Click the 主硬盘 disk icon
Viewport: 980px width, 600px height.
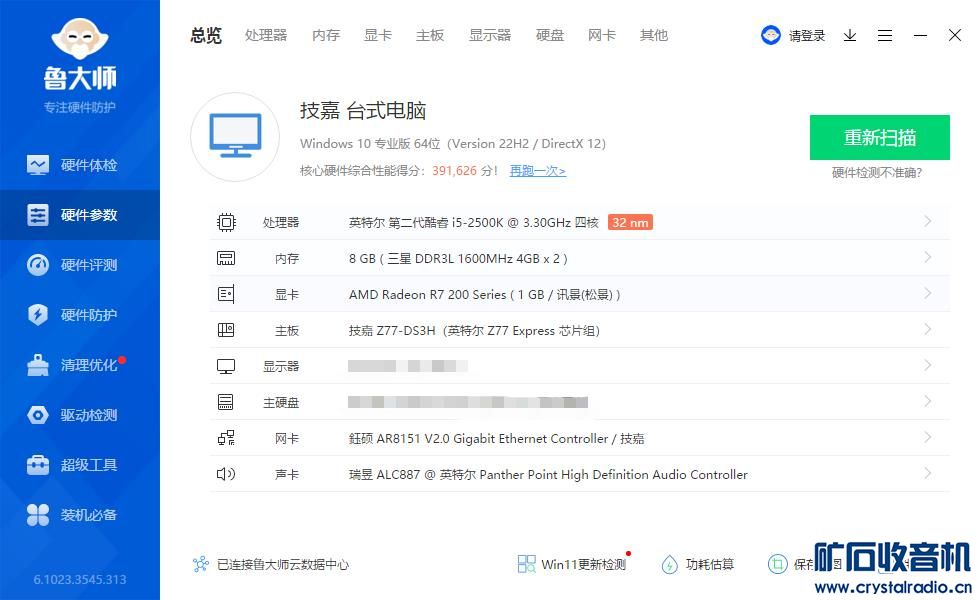click(x=226, y=402)
